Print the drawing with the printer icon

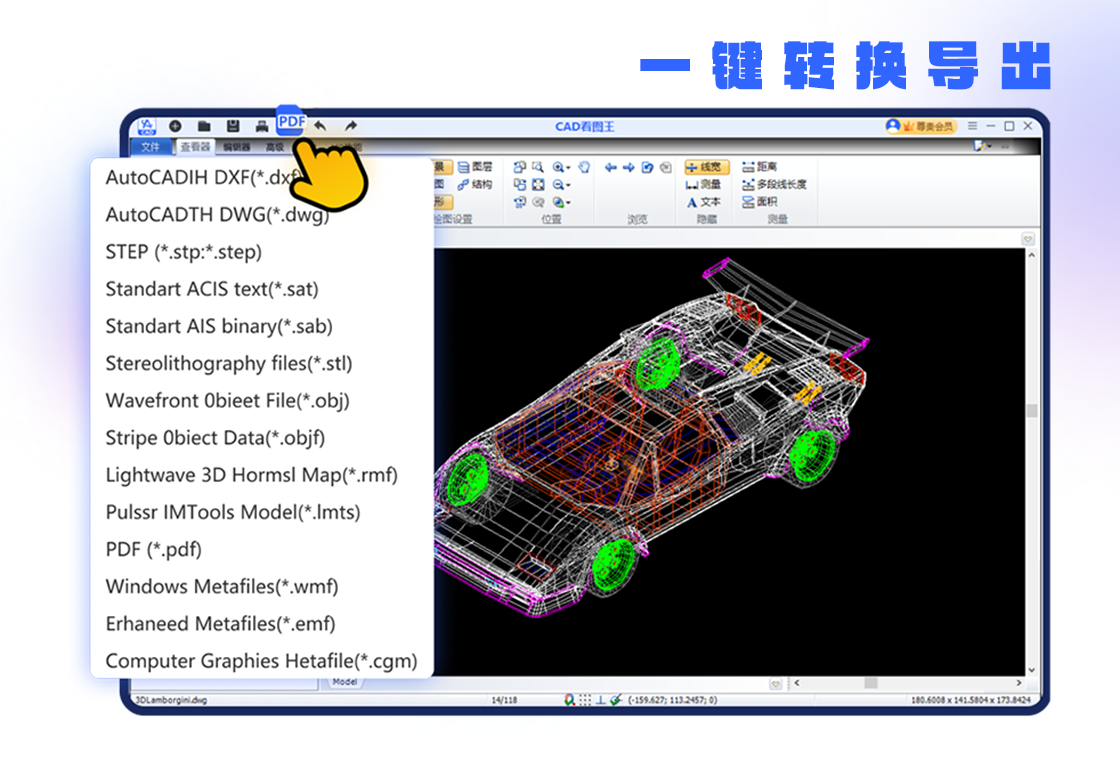tap(261, 126)
